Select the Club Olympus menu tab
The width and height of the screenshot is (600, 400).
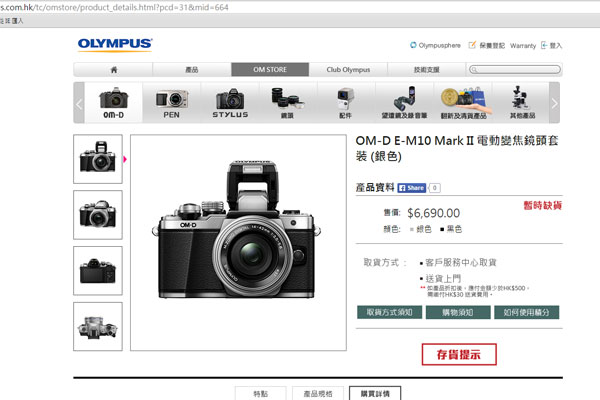tap(348, 70)
